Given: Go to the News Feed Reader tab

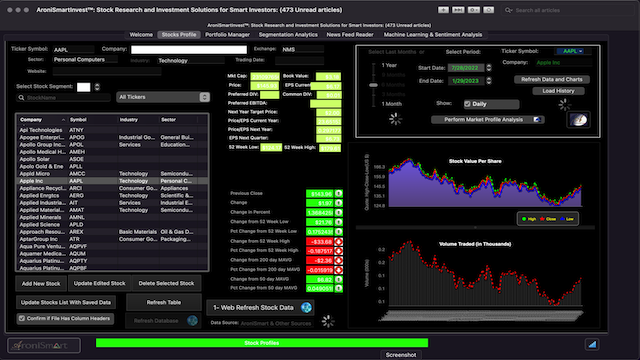Looking at the screenshot, I should pos(350,35).
